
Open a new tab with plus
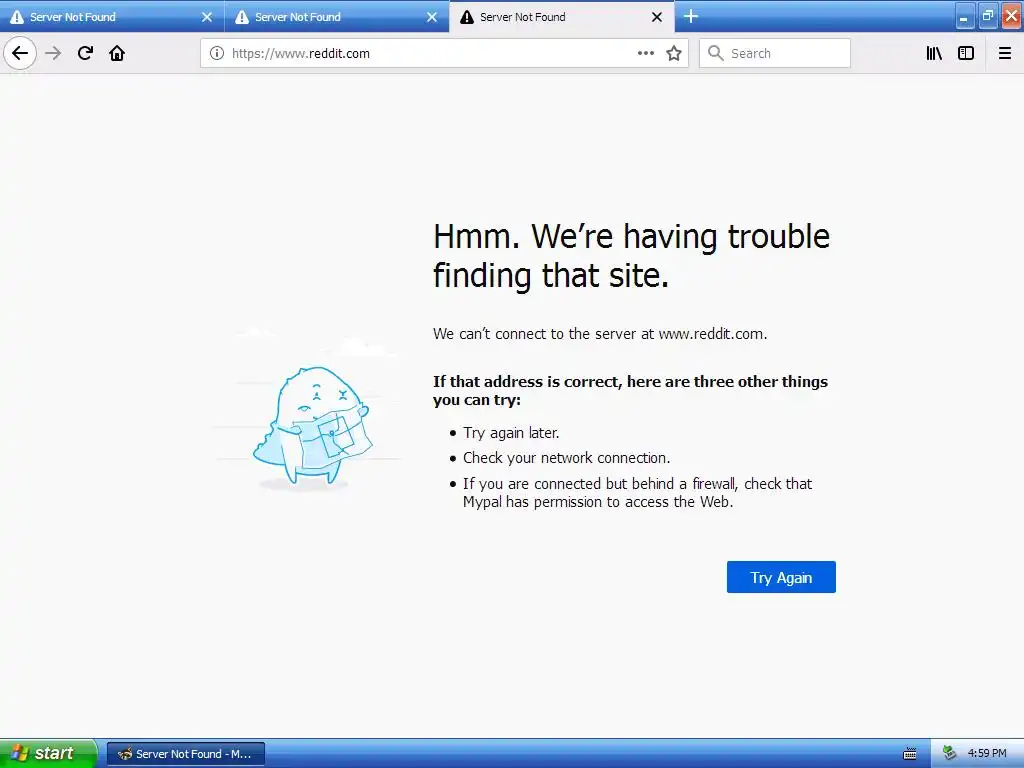(691, 16)
